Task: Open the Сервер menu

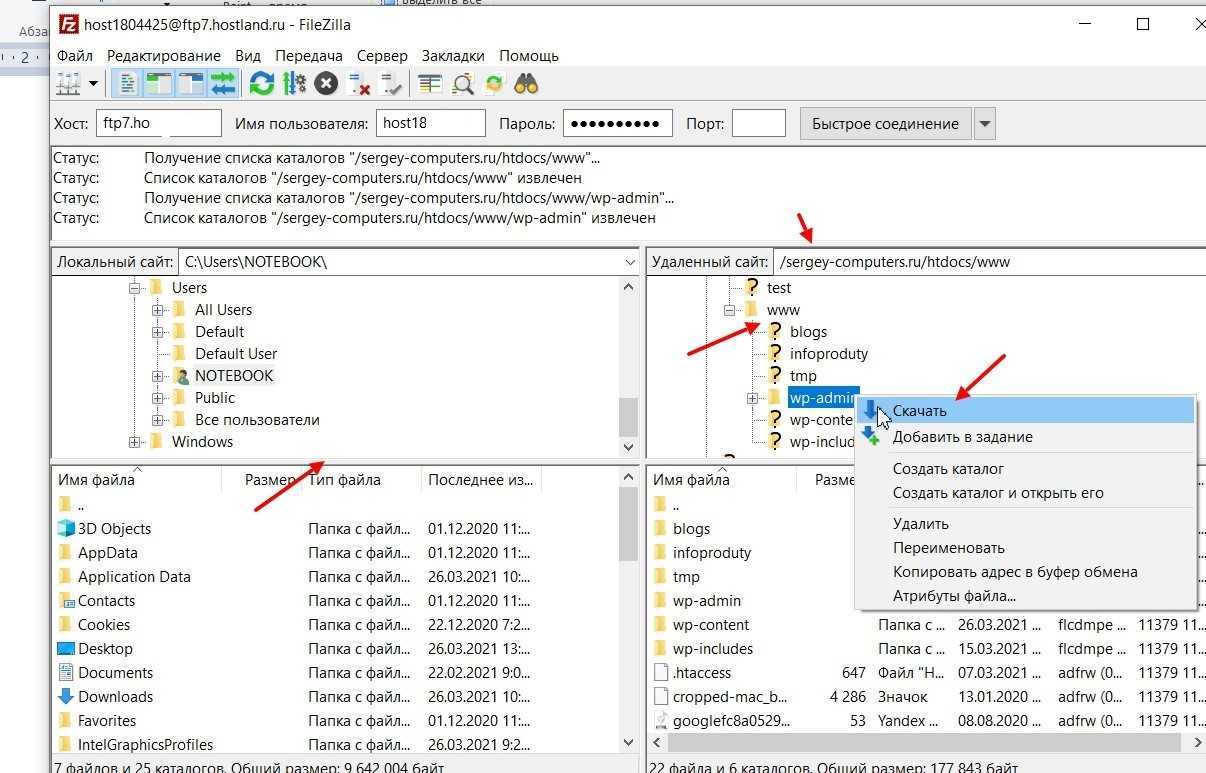Action: [382, 56]
